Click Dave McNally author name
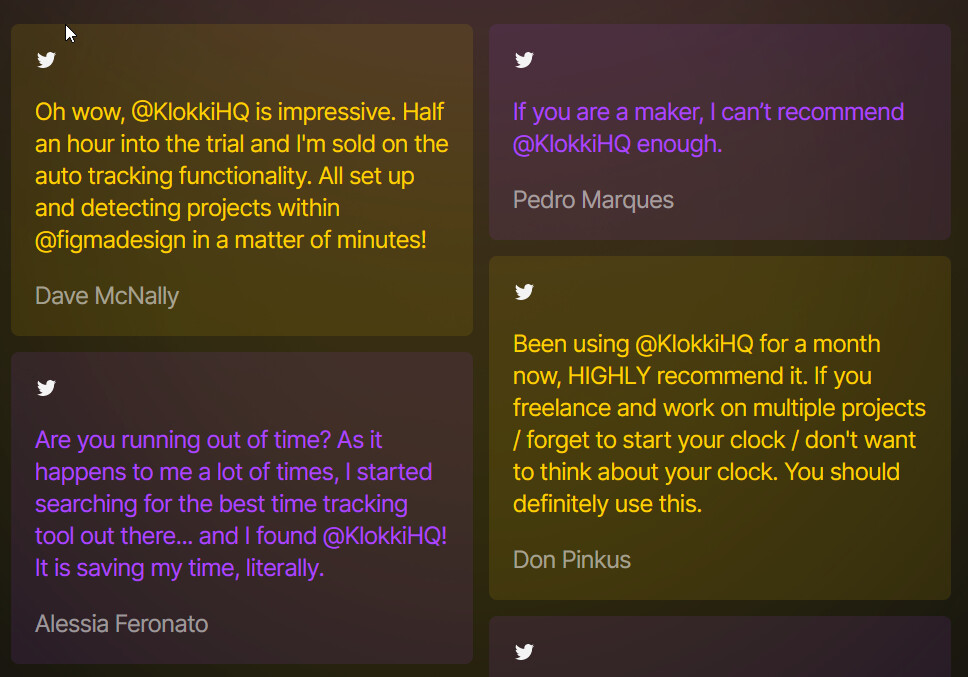Viewport: 968px width, 677px height. point(107,296)
